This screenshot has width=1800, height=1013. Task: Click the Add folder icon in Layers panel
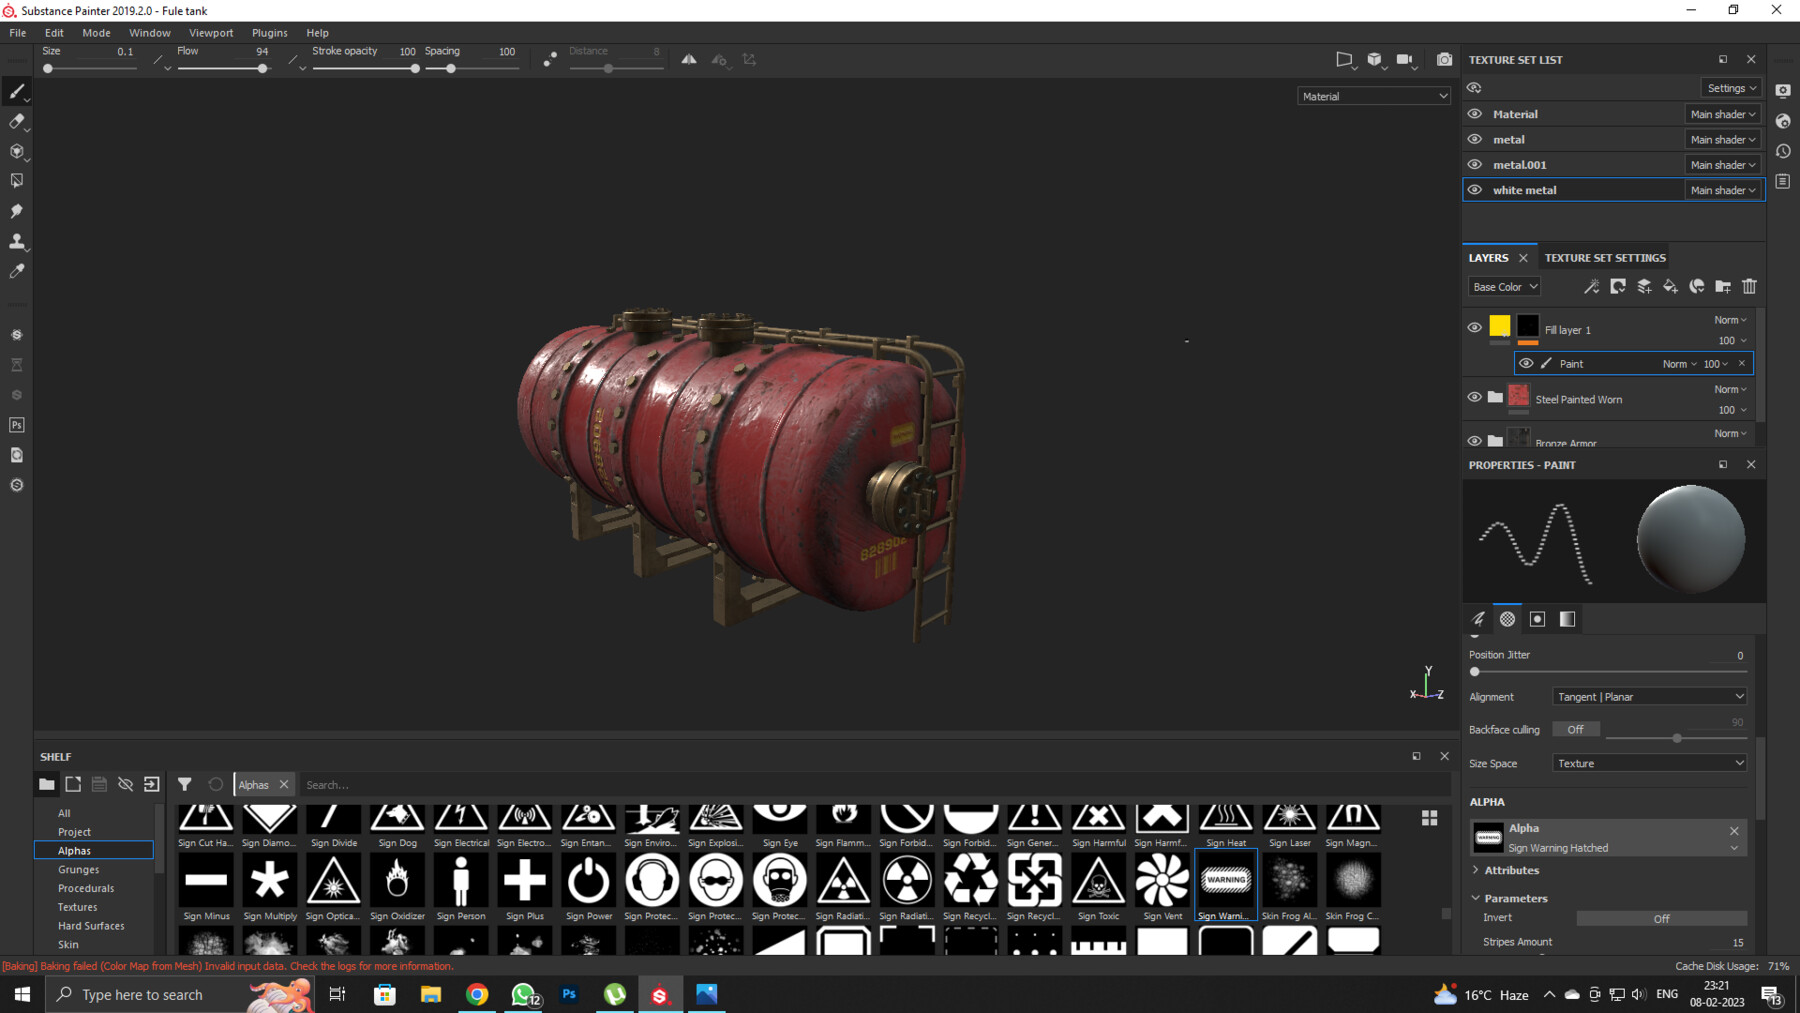pos(1724,287)
